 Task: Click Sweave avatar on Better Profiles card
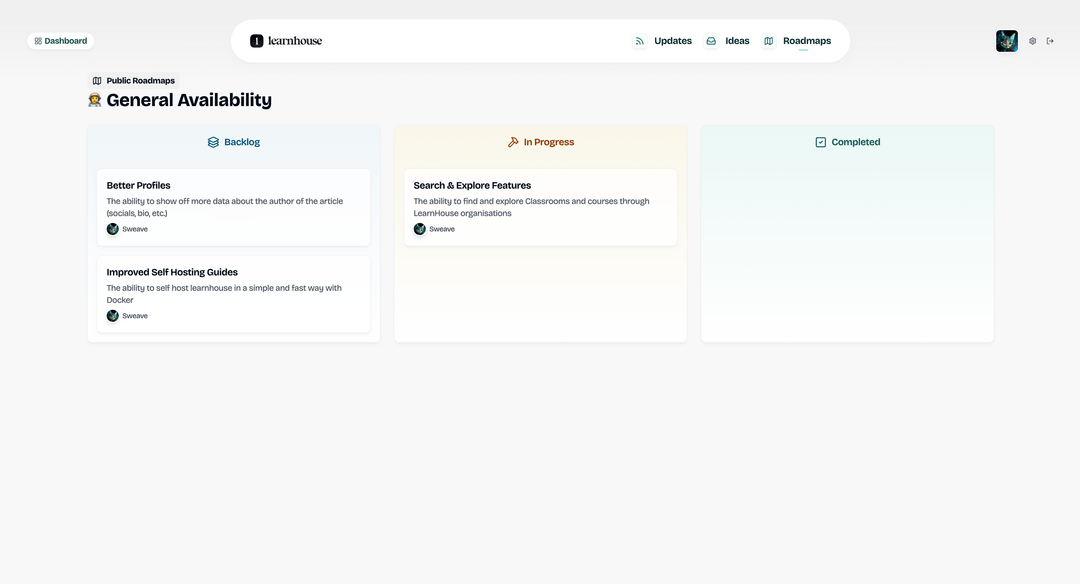(x=113, y=229)
